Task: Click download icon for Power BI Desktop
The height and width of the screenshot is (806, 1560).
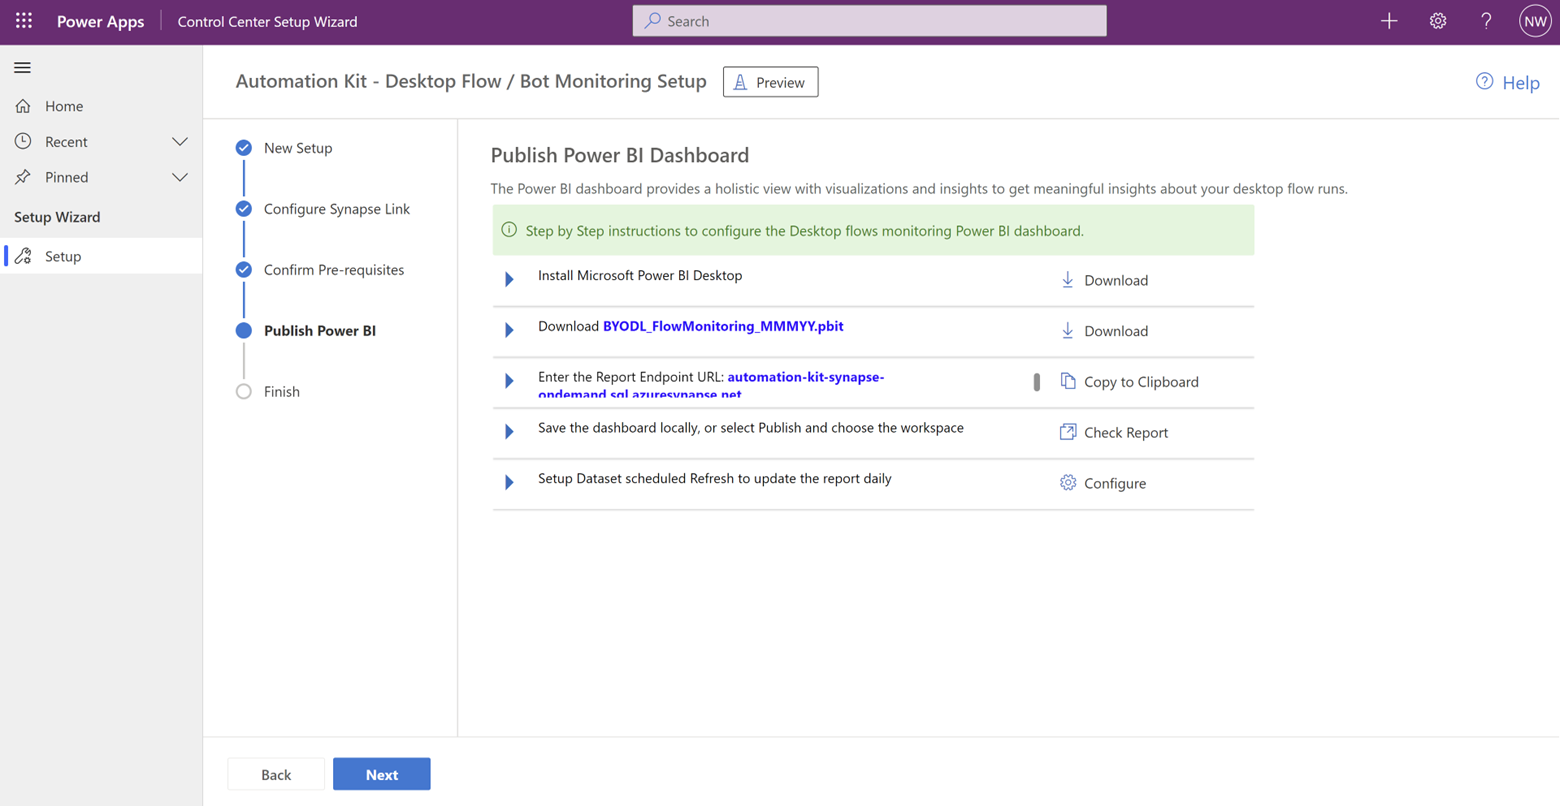Action: coord(1067,280)
